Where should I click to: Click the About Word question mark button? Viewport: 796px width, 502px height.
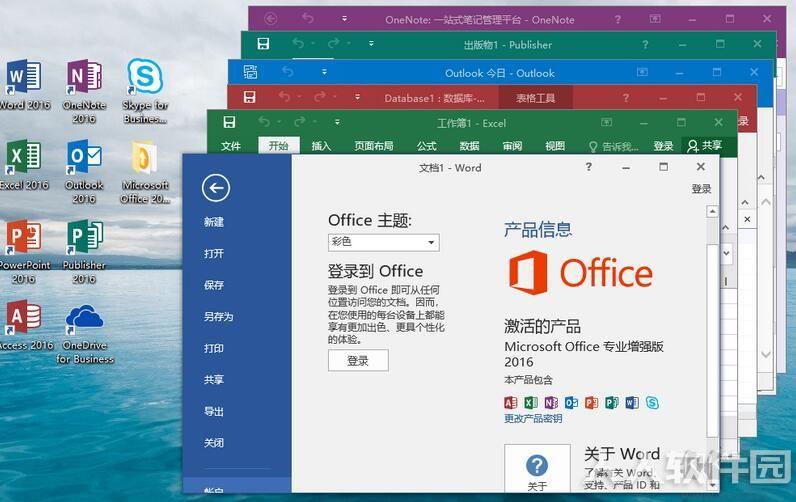[537, 468]
